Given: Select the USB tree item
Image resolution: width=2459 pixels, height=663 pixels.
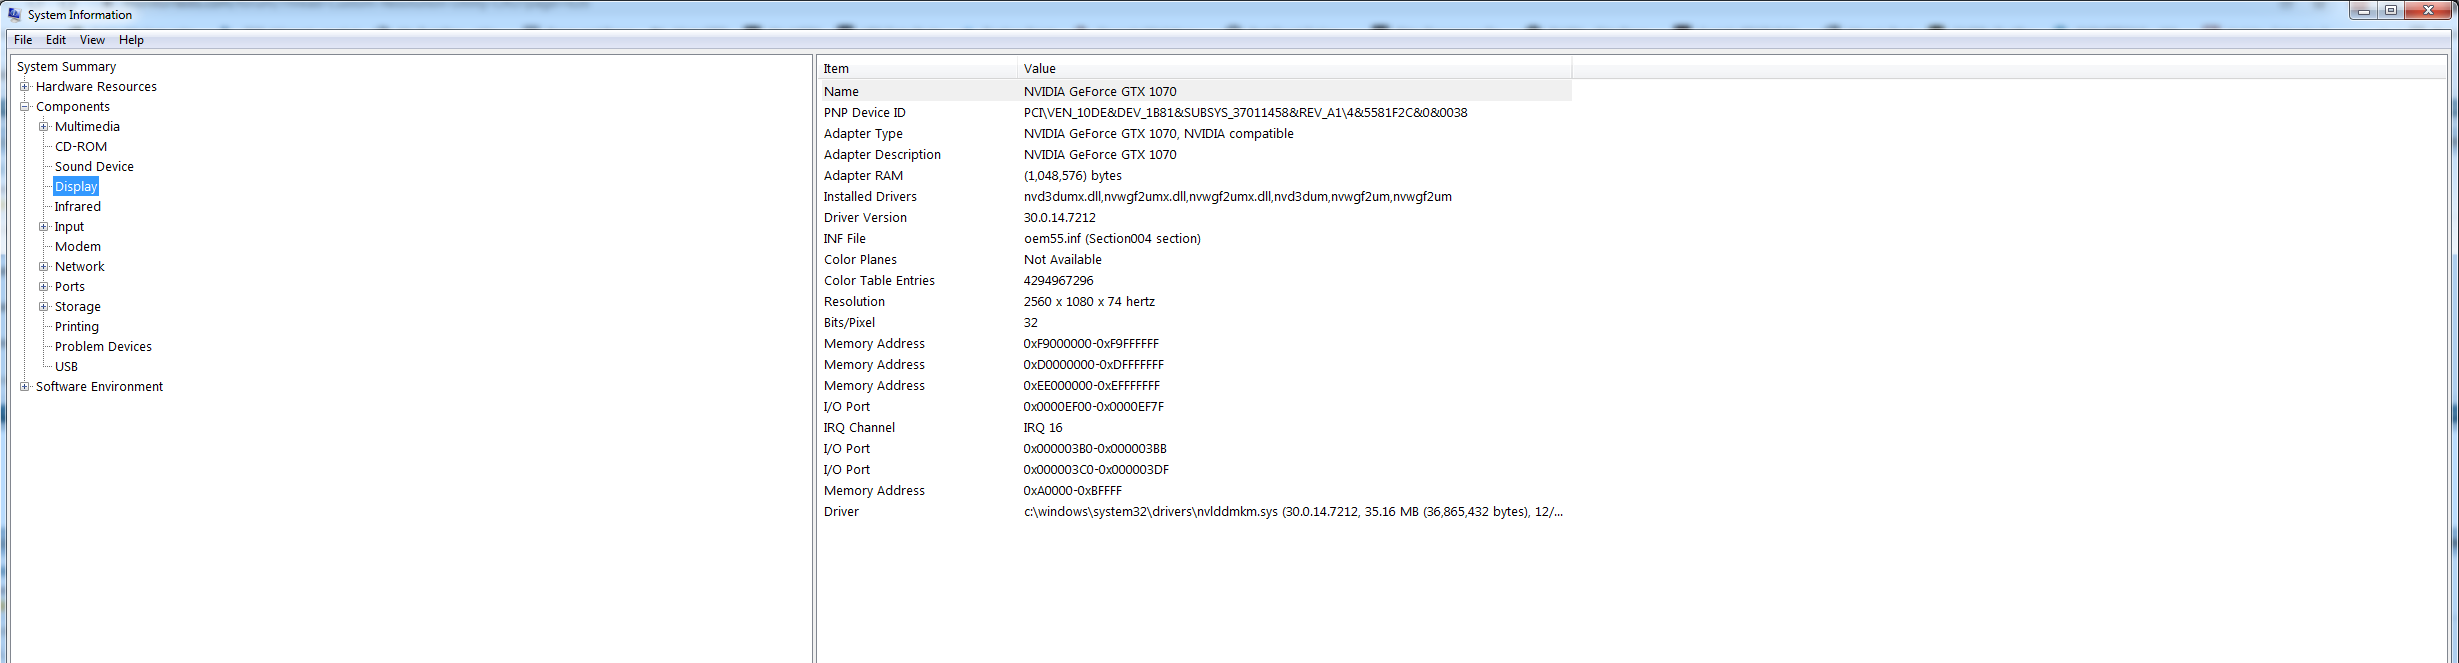Looking at the screenshot, I should click(66, 367).
